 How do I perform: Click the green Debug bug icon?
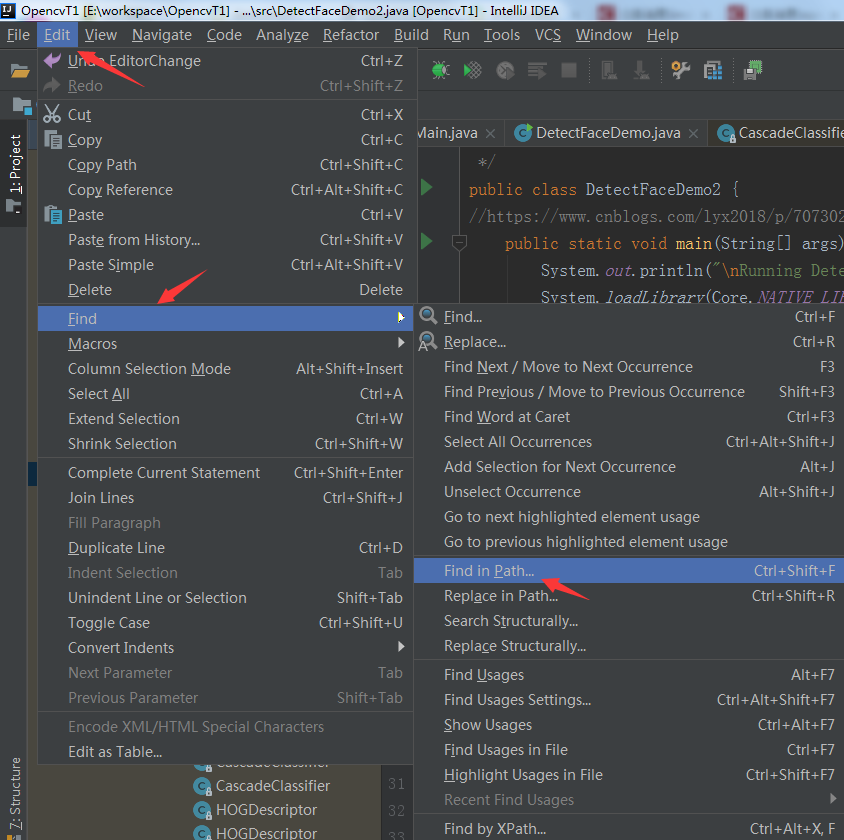pos(440,70)
